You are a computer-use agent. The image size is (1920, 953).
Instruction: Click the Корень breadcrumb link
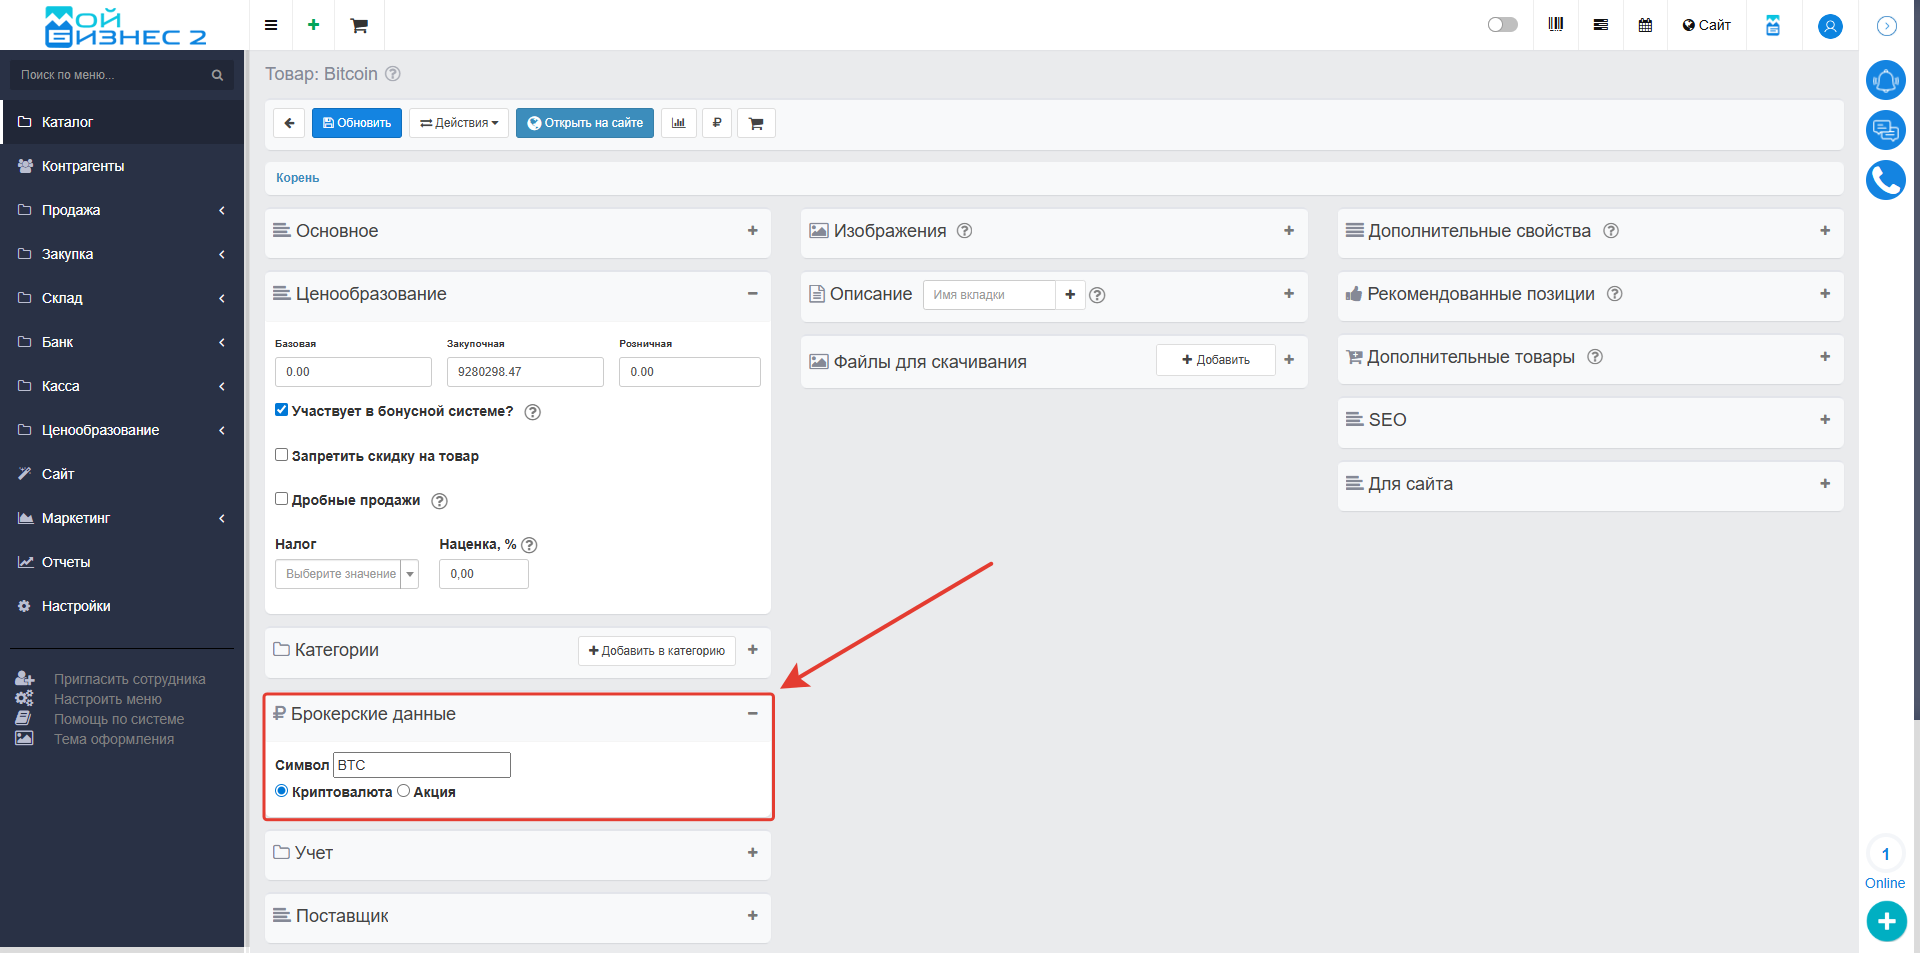(298, 178)
